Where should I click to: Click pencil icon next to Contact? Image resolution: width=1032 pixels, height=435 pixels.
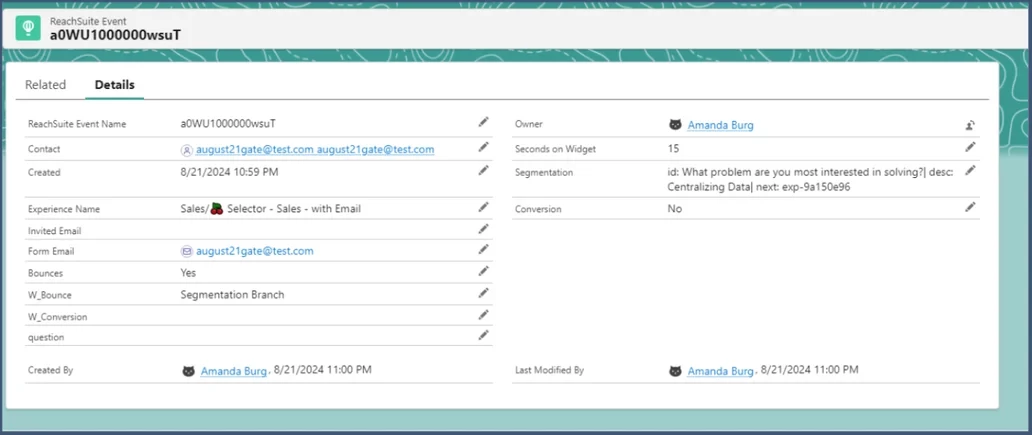pyautogui.click(x=484, y=147)
